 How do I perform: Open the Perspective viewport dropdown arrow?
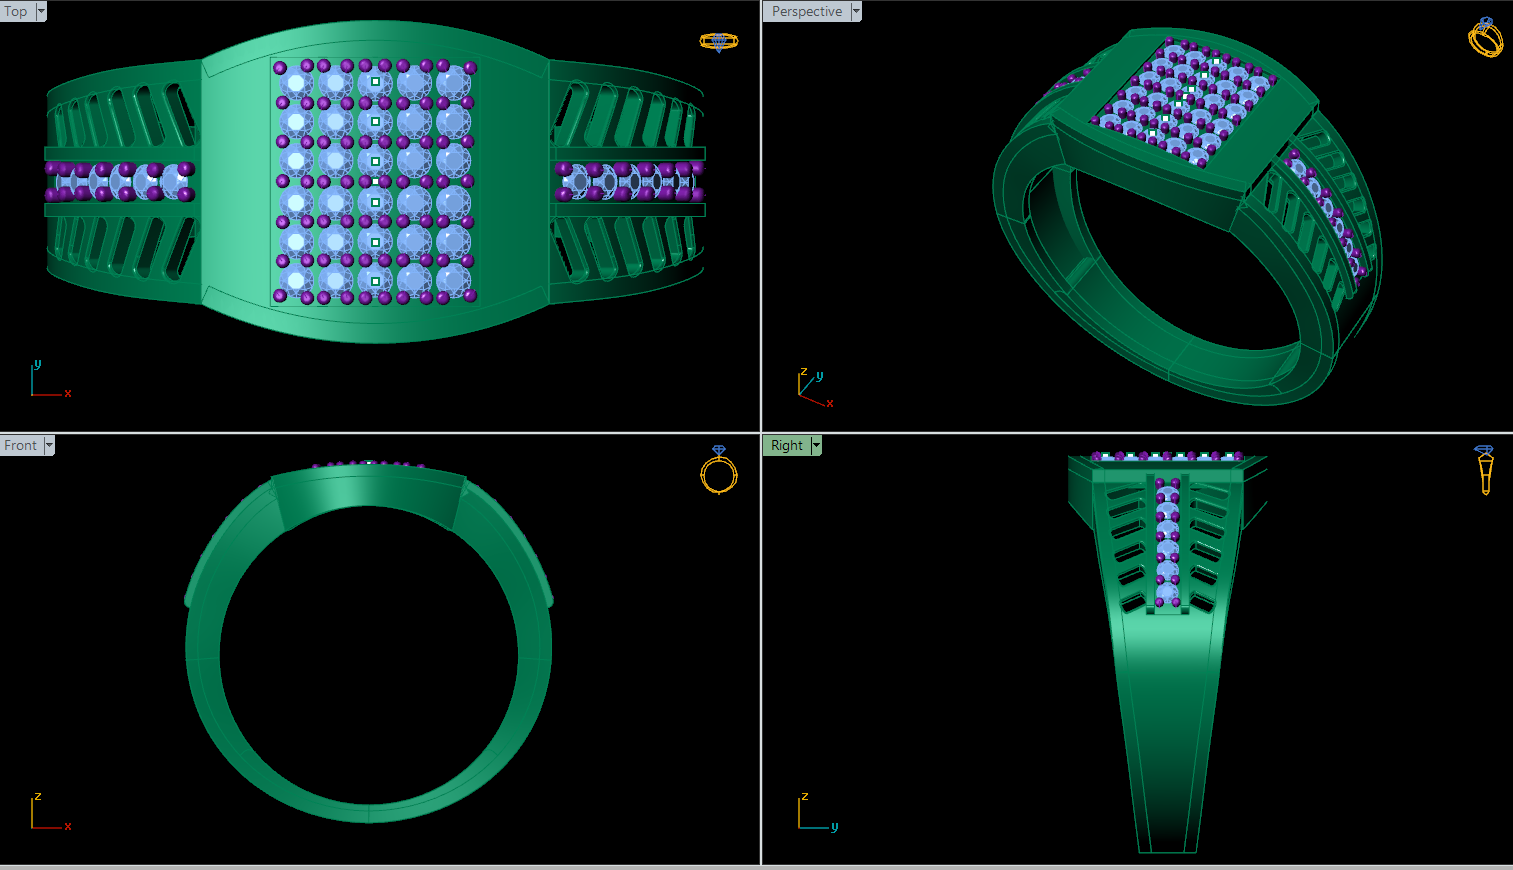pos(856,11)
